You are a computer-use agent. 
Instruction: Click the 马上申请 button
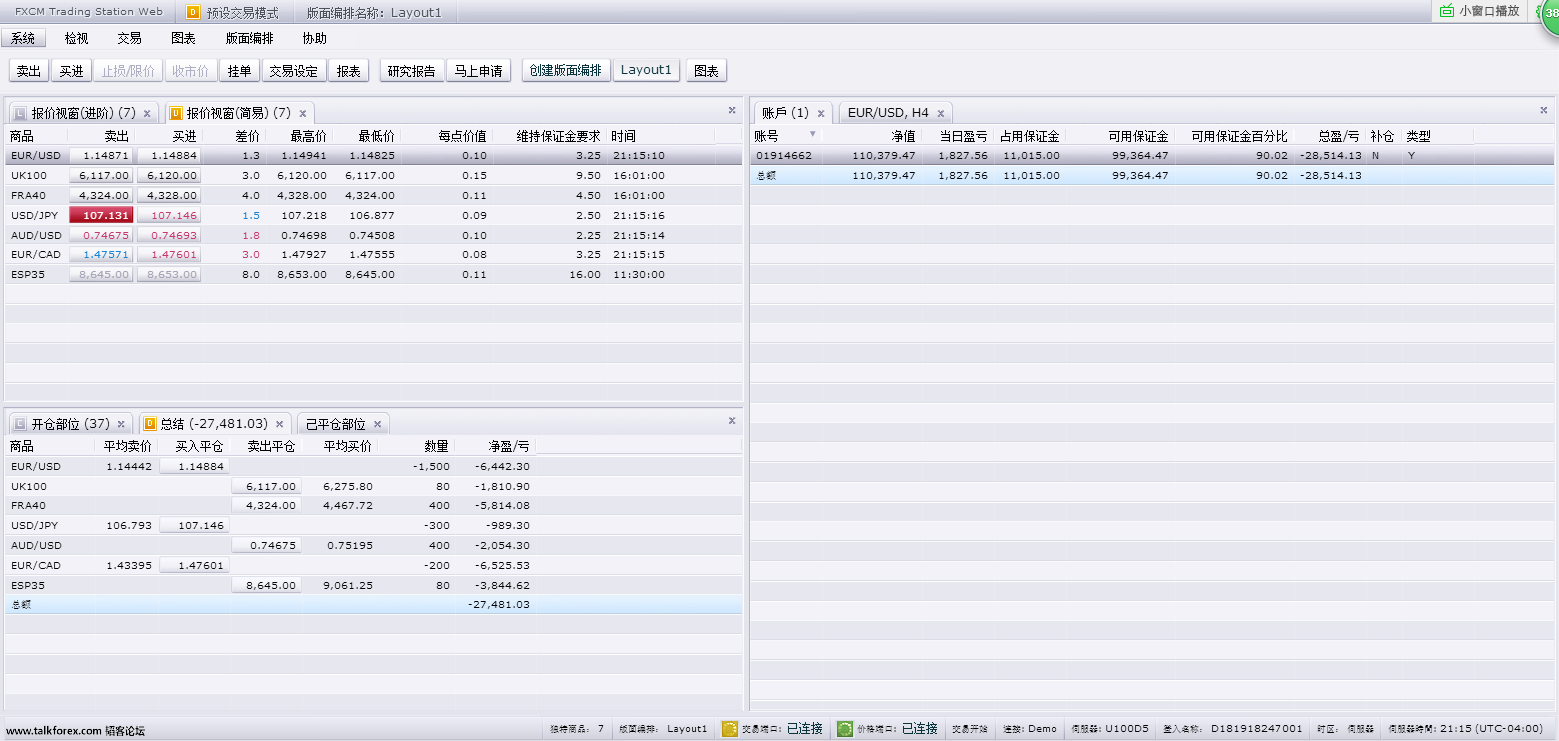coord(478,71)
